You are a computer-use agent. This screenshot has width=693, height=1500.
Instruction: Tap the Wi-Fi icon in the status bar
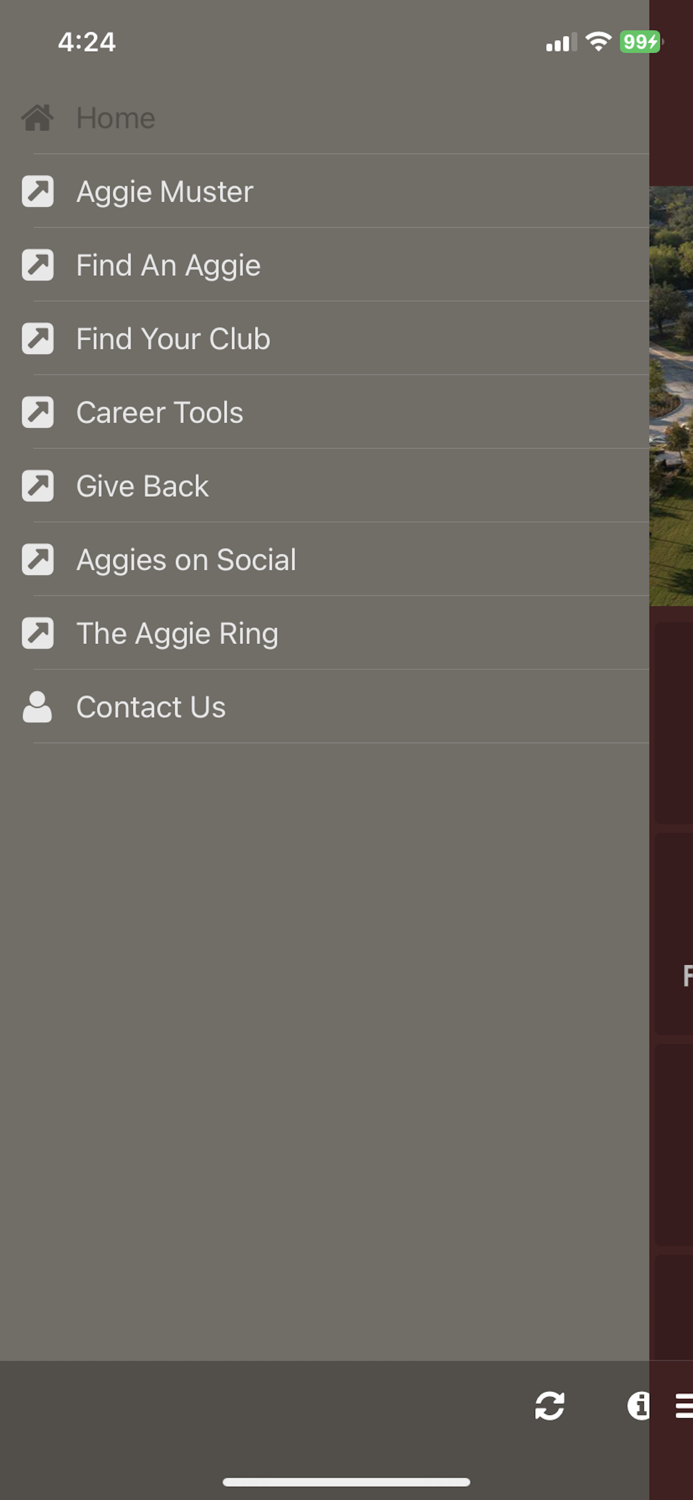coord(597,42)
